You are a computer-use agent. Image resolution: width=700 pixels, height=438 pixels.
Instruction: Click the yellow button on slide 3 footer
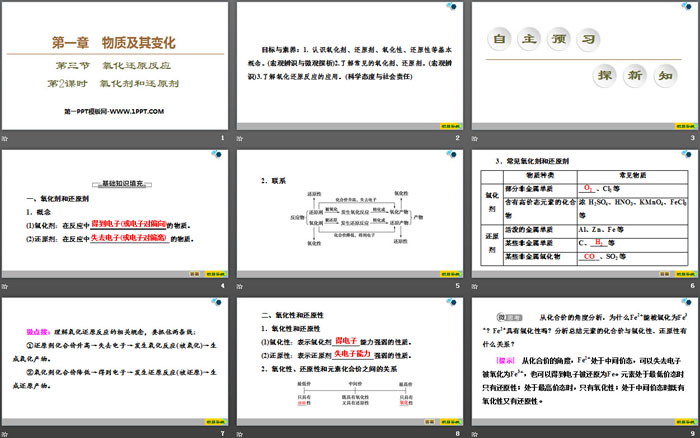[x=685, y=126]
